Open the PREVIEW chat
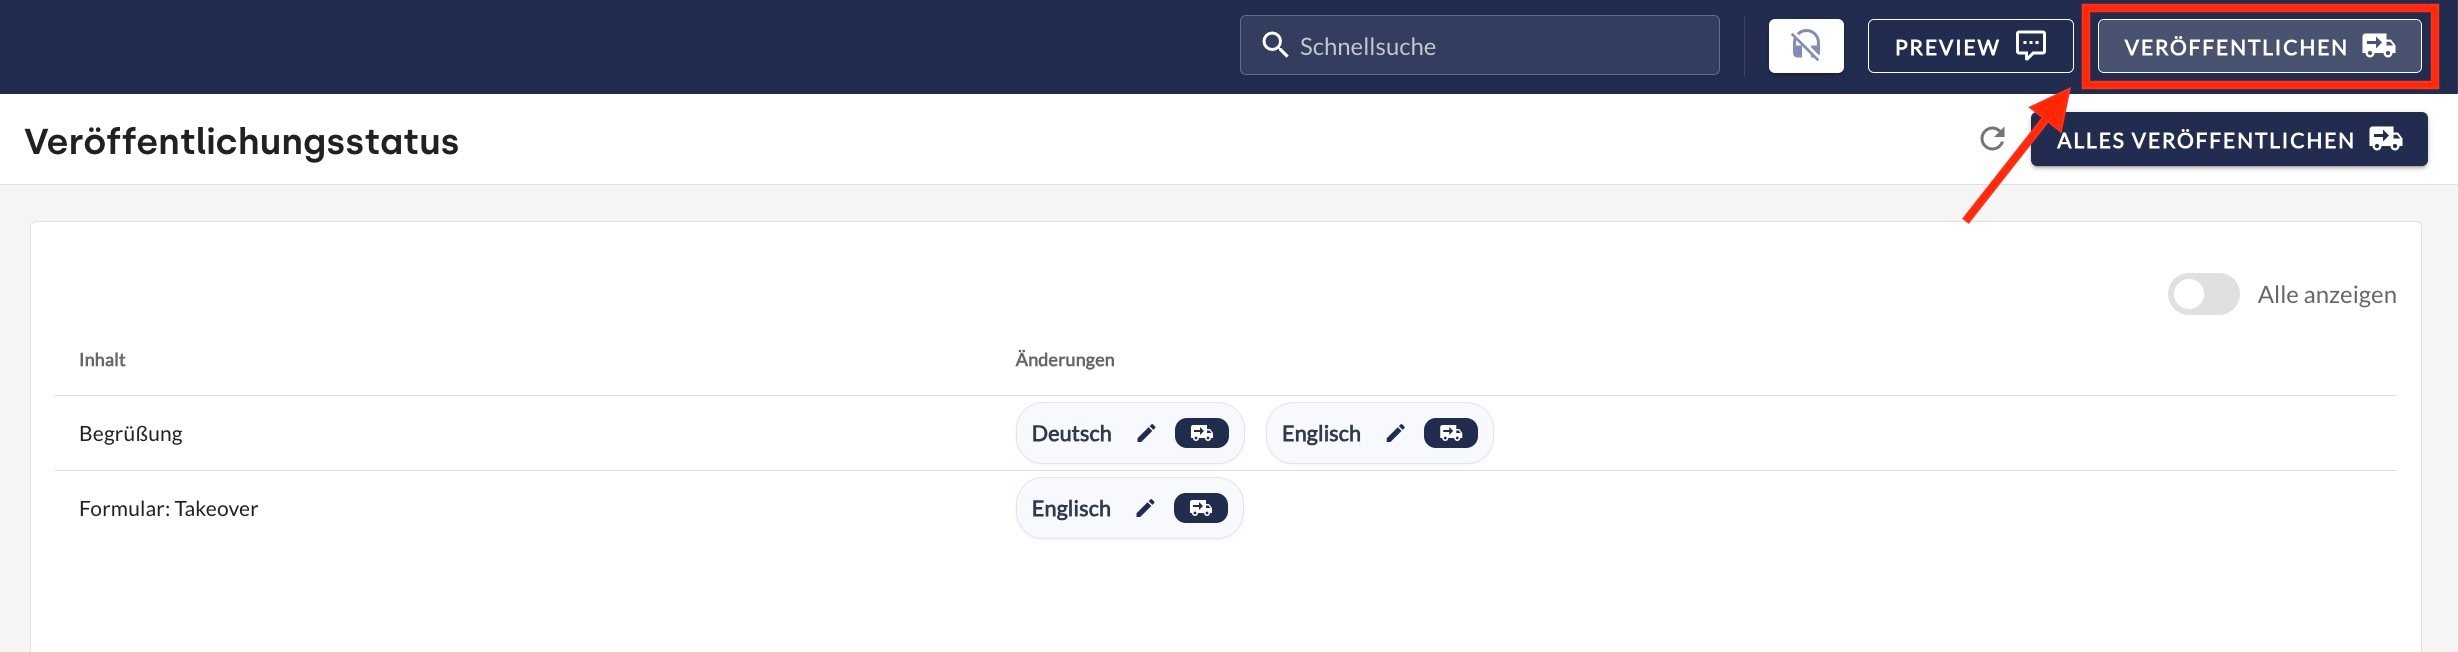Screen dimensions: 2458x652 click(x=1969, y=46)
